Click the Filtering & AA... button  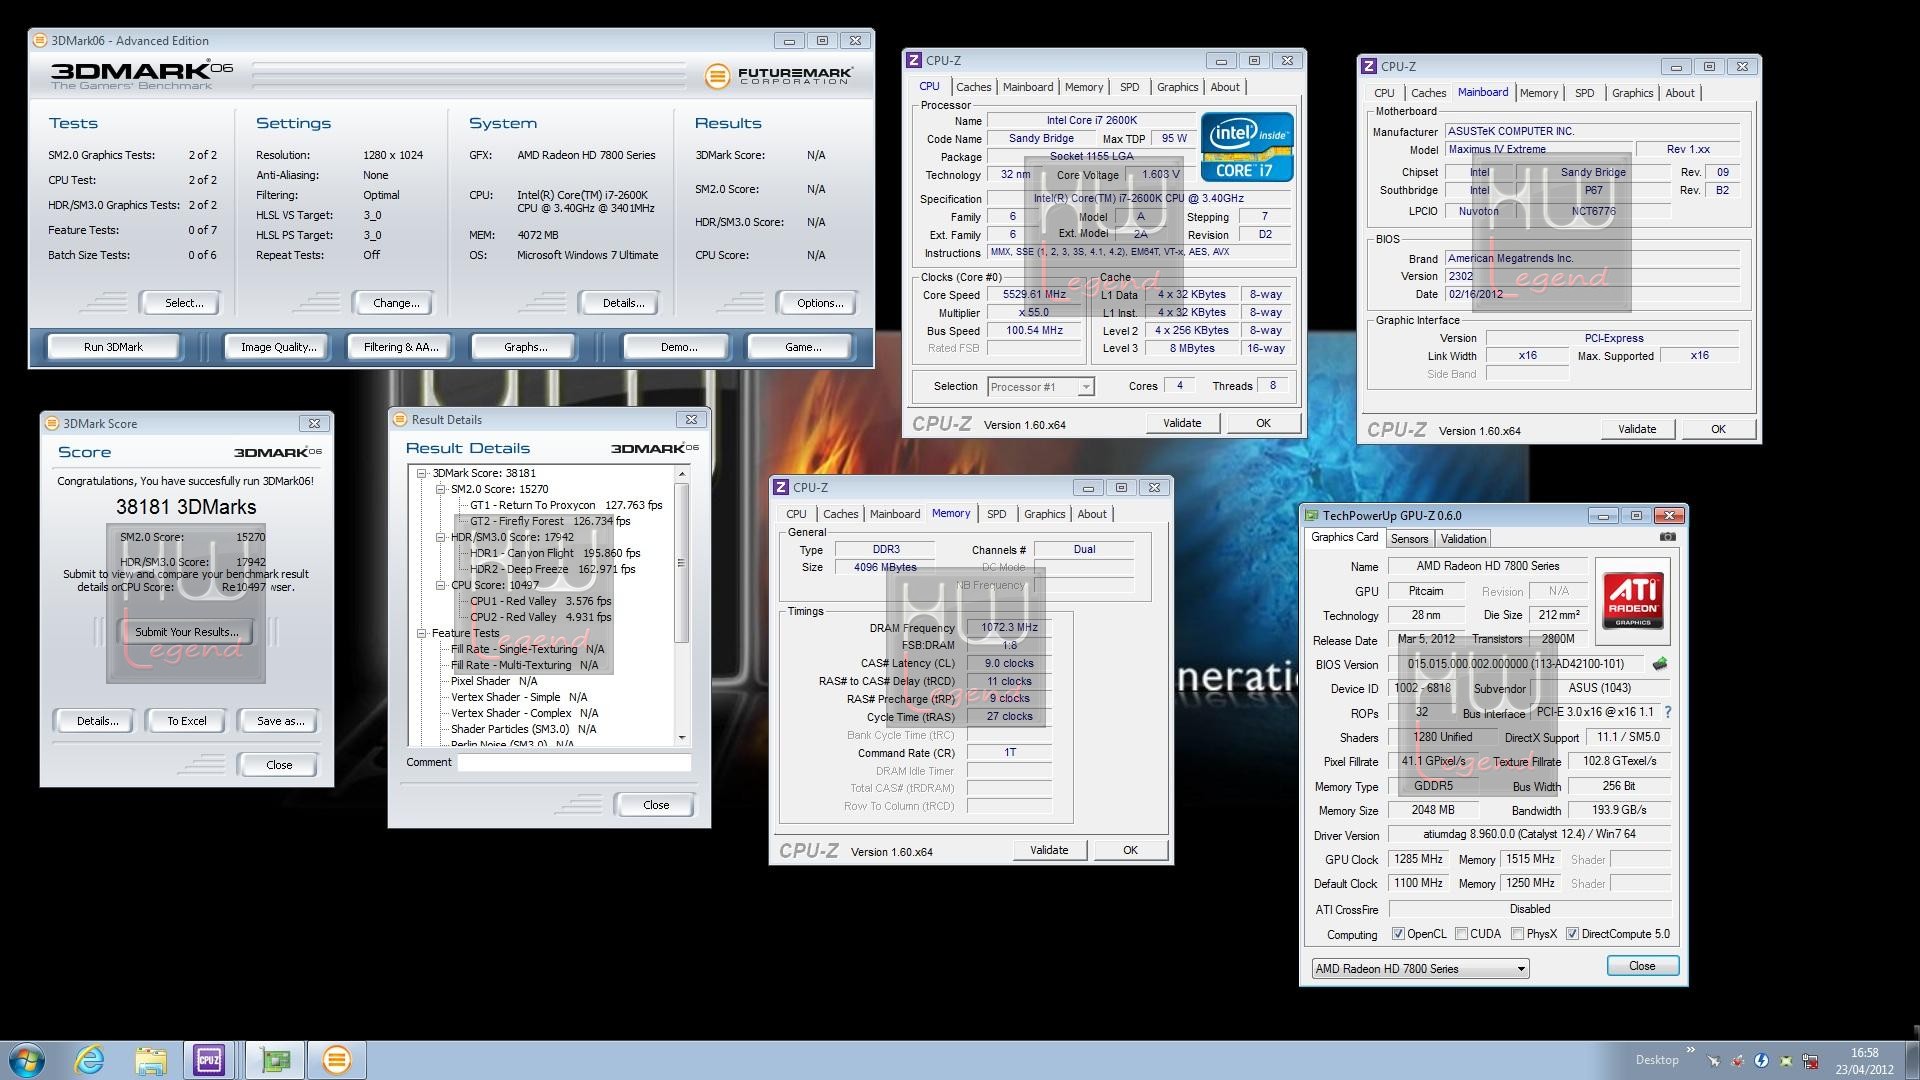click(401, 347)
